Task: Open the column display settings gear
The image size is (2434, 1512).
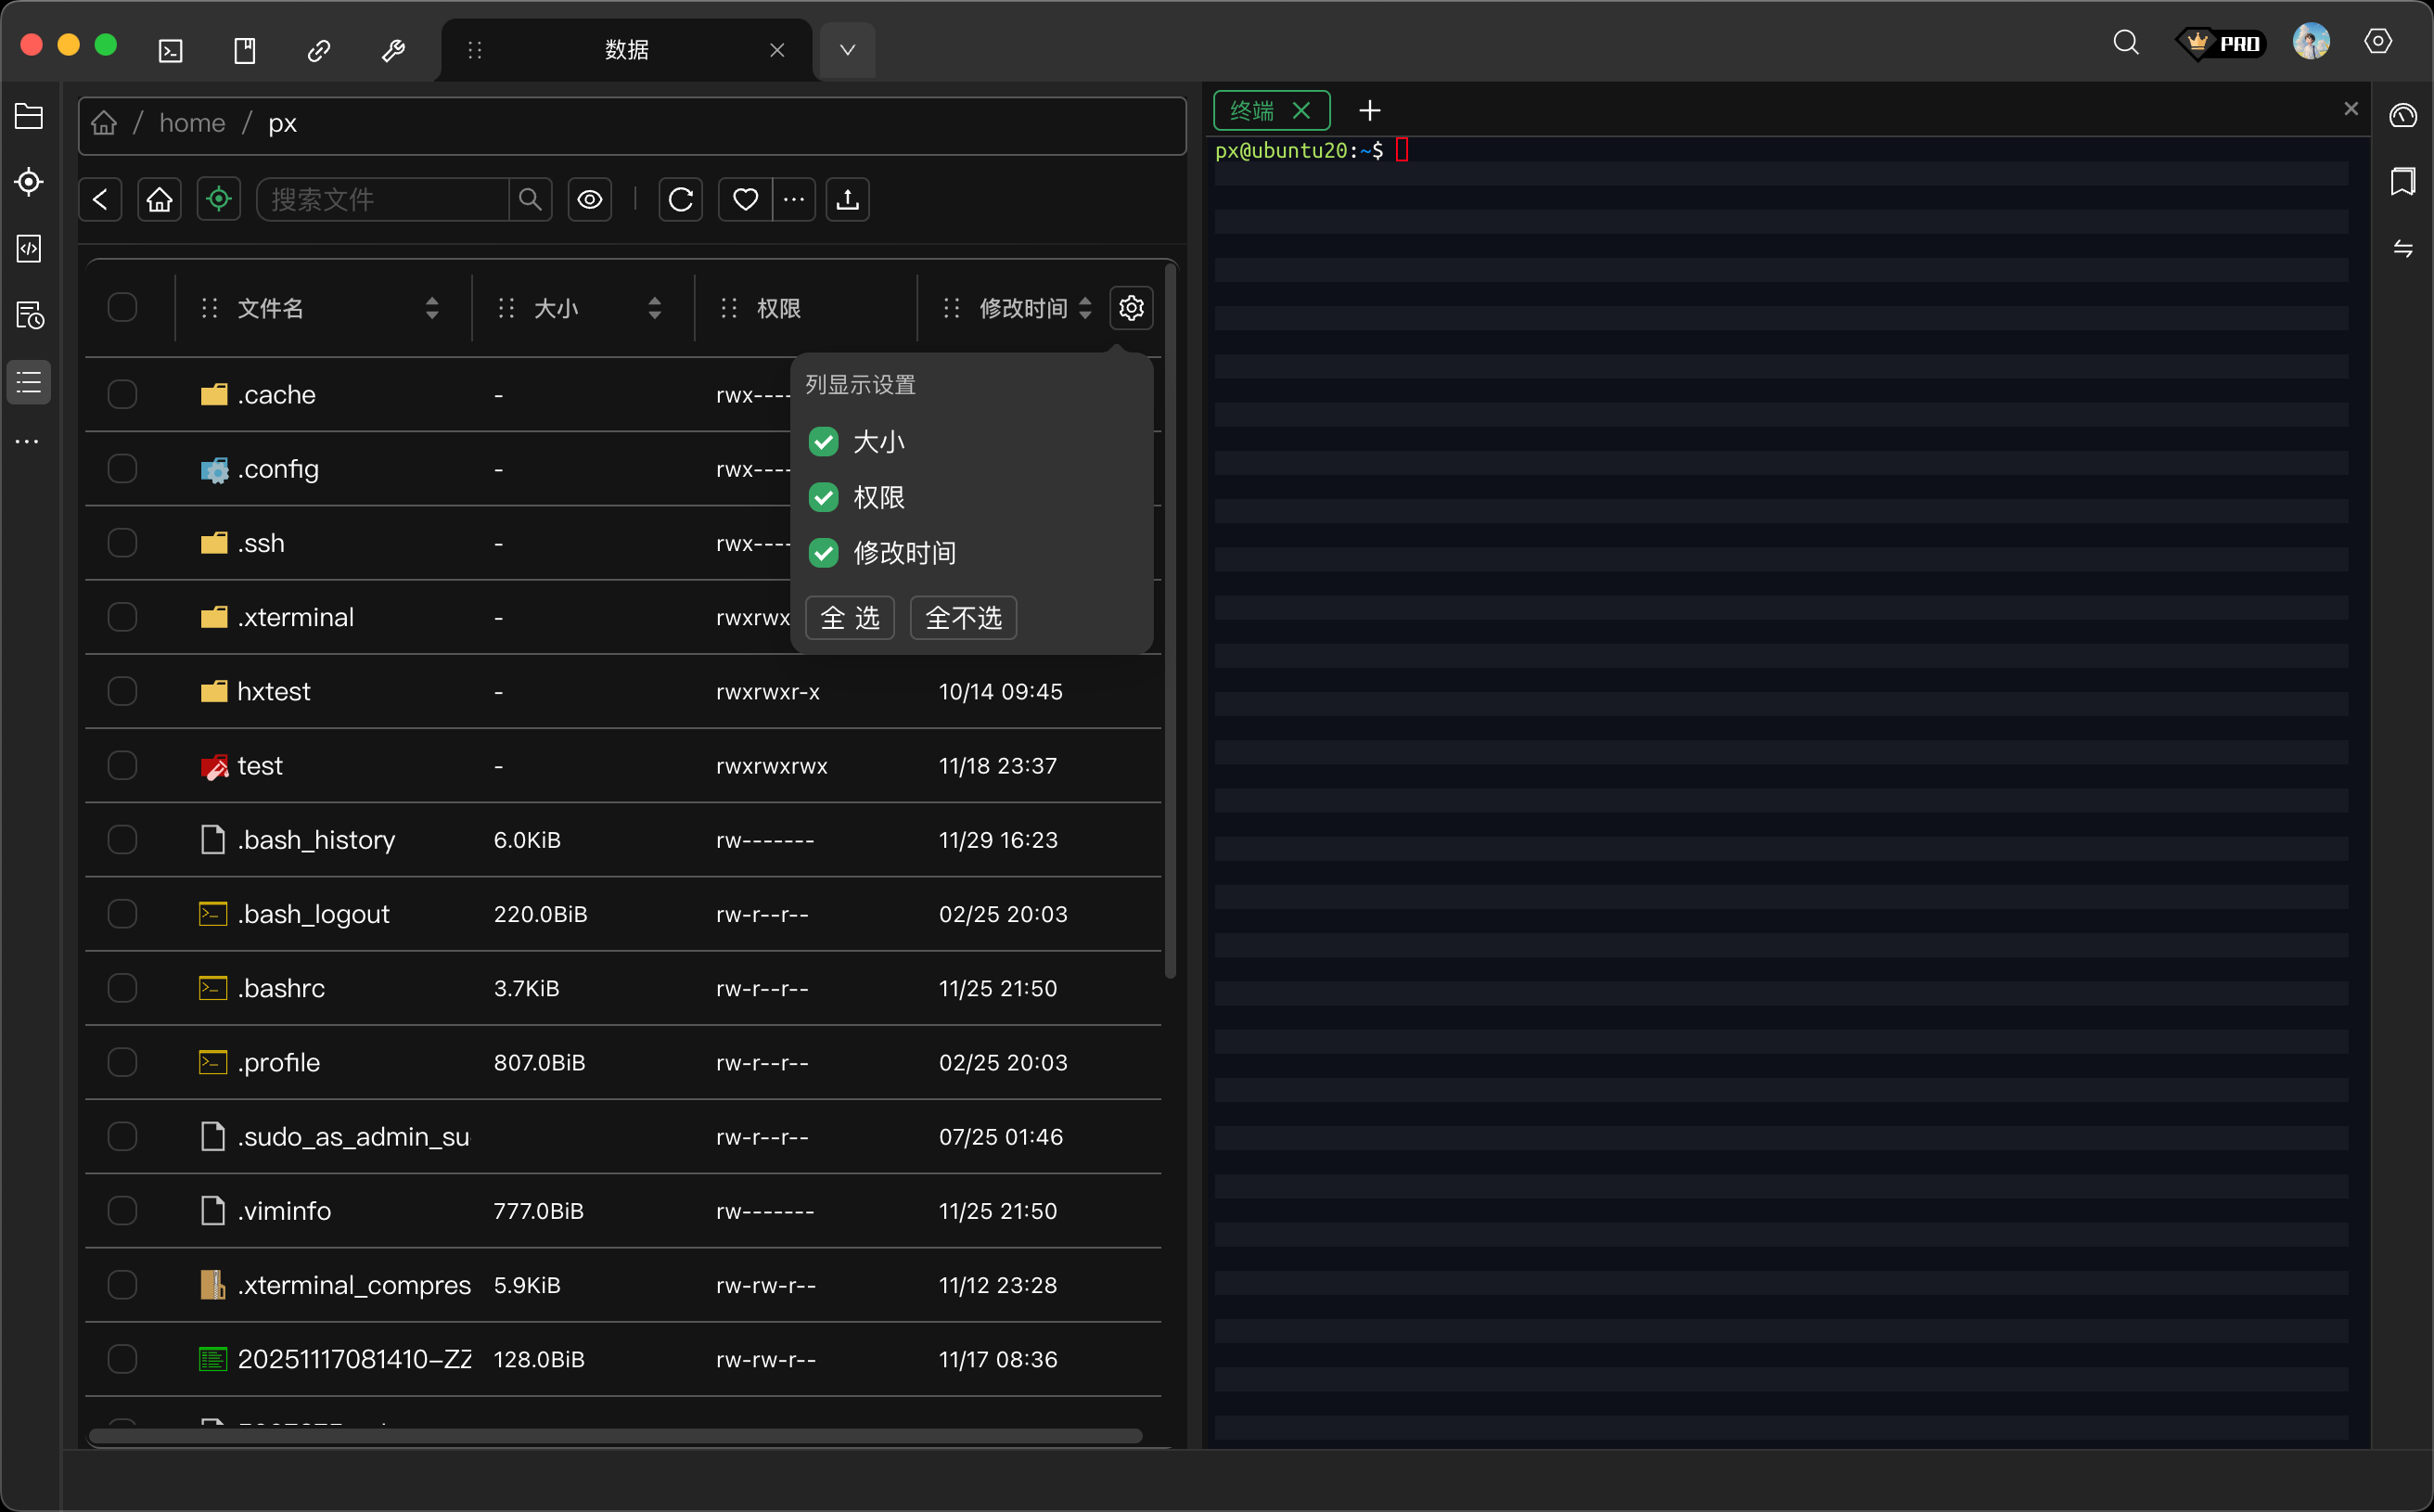Action: (x=1131, y=308)
